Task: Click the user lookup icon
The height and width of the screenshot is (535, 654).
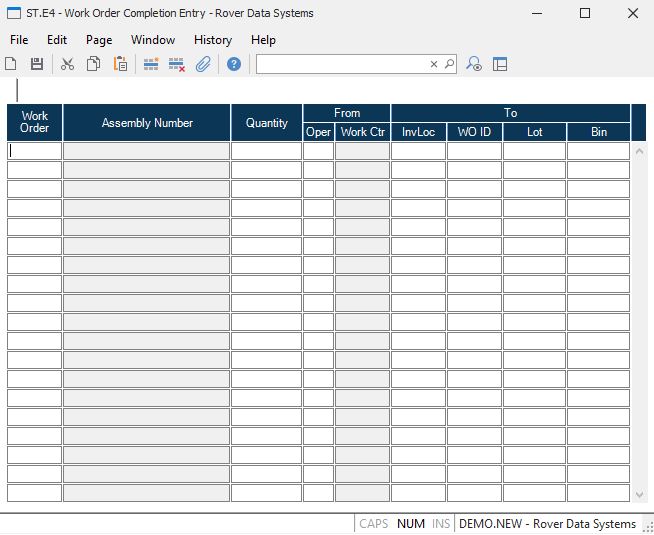Action: coord(475,64)
